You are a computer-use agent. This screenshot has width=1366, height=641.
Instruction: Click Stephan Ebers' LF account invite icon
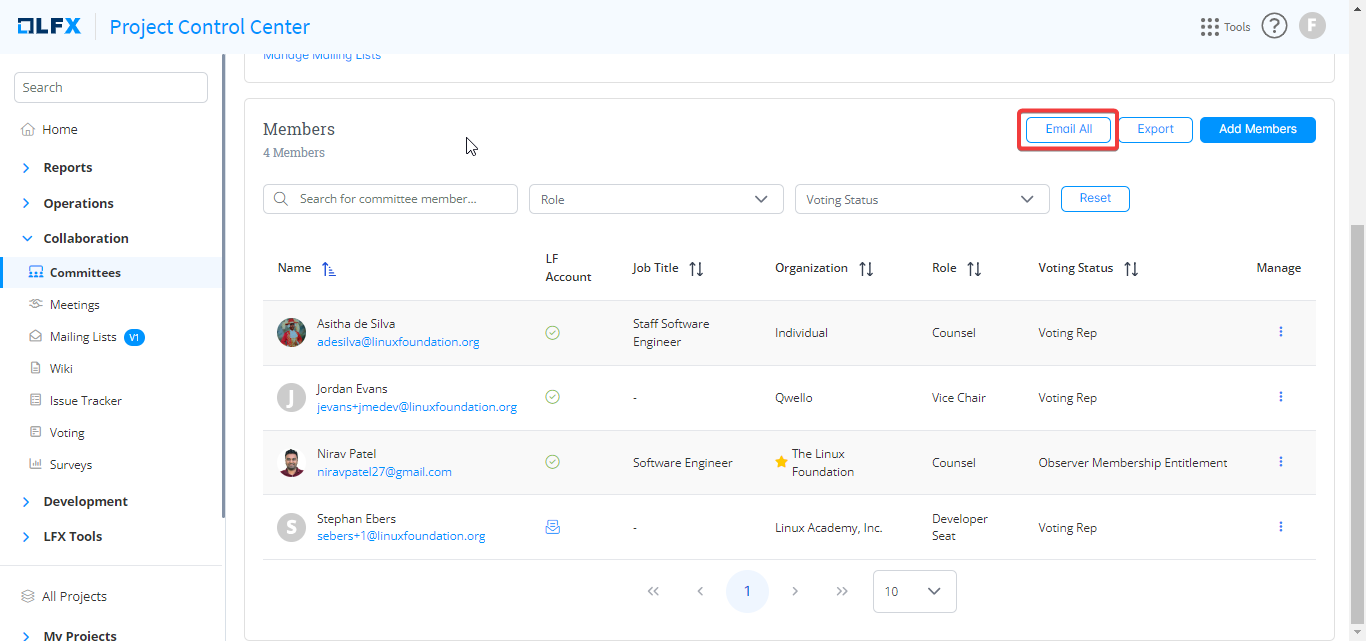(552, 527)
